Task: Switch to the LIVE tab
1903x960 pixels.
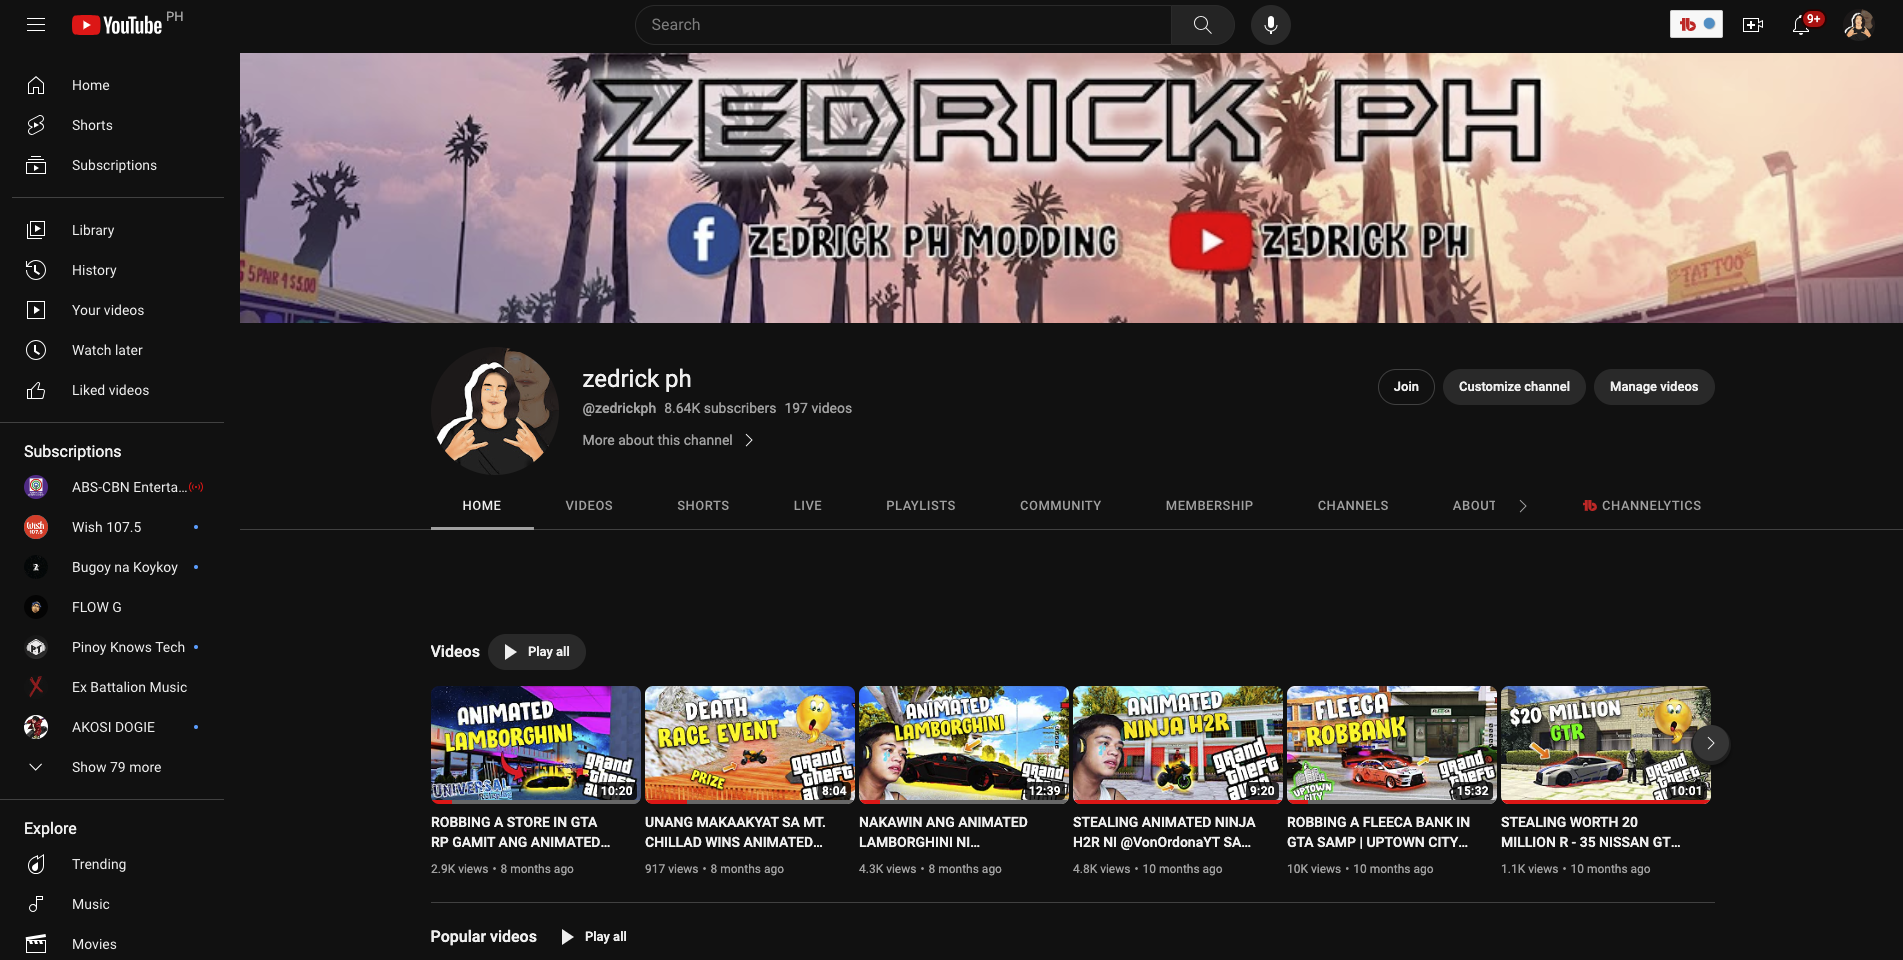Action: click(x=808, y=506)
